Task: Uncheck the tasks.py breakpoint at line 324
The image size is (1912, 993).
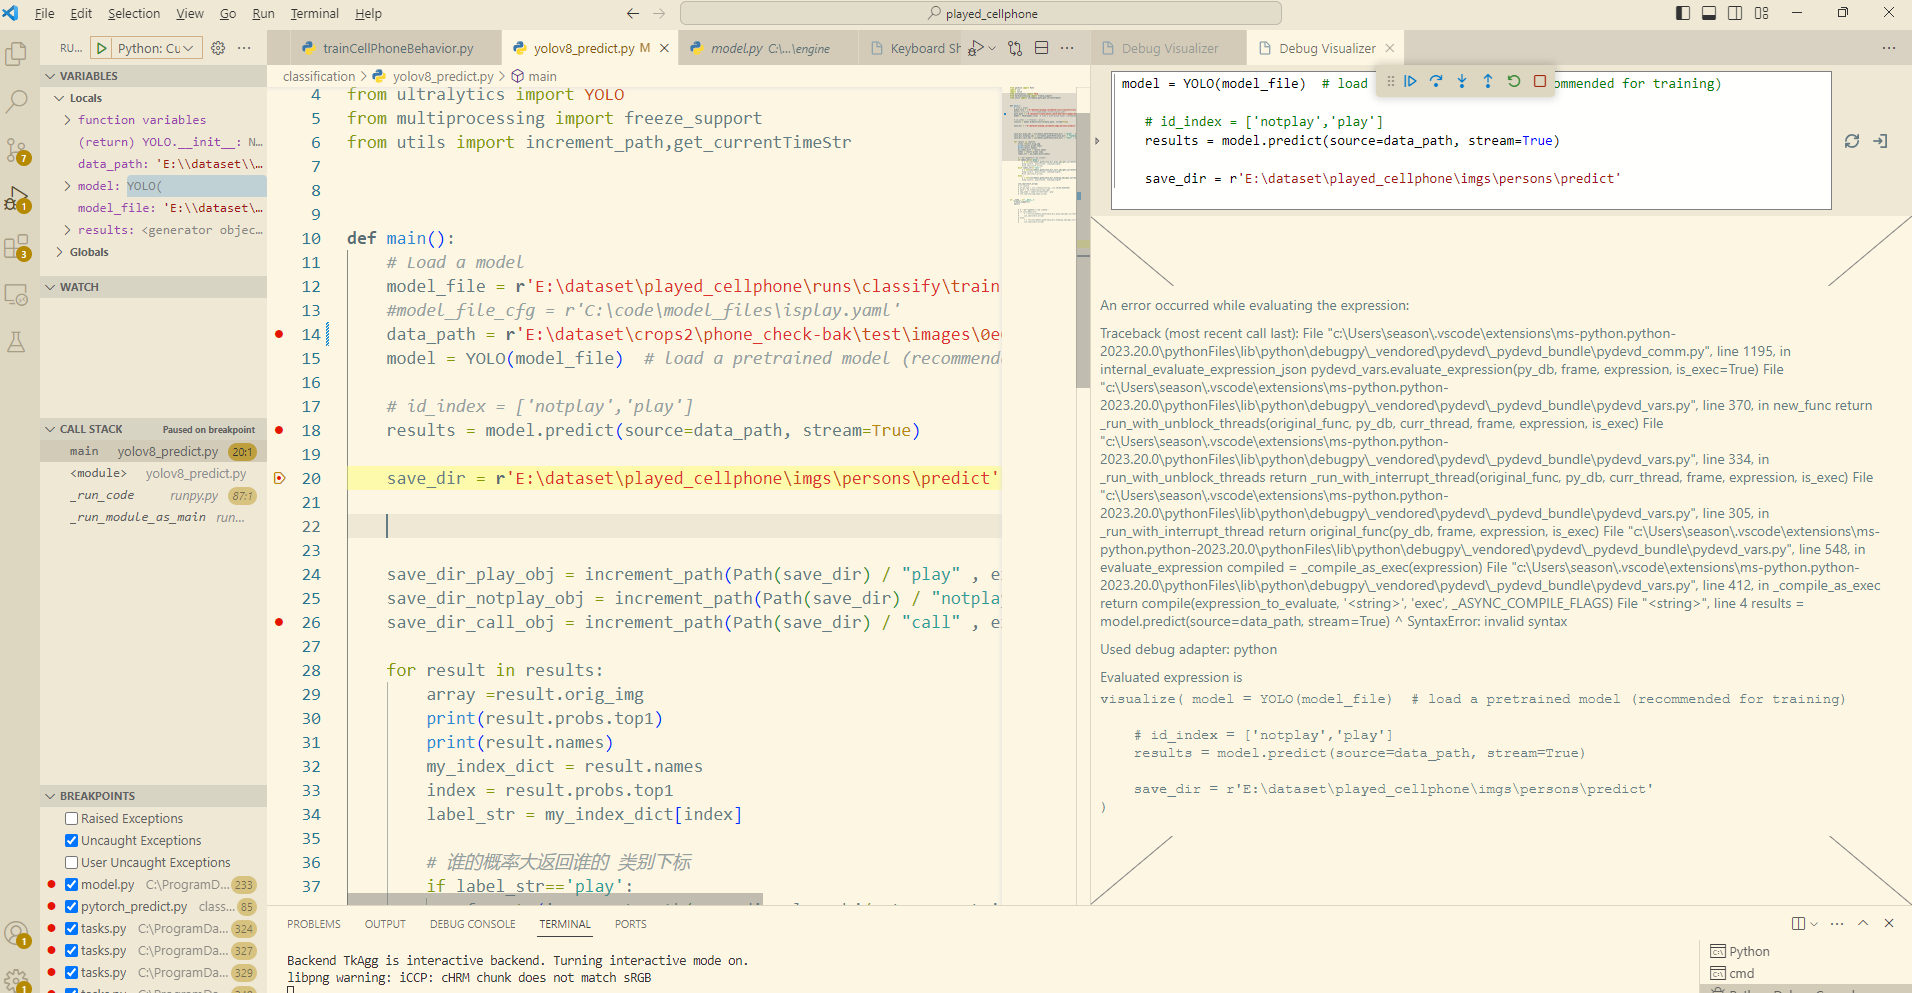Action: (x=72, y=928)
